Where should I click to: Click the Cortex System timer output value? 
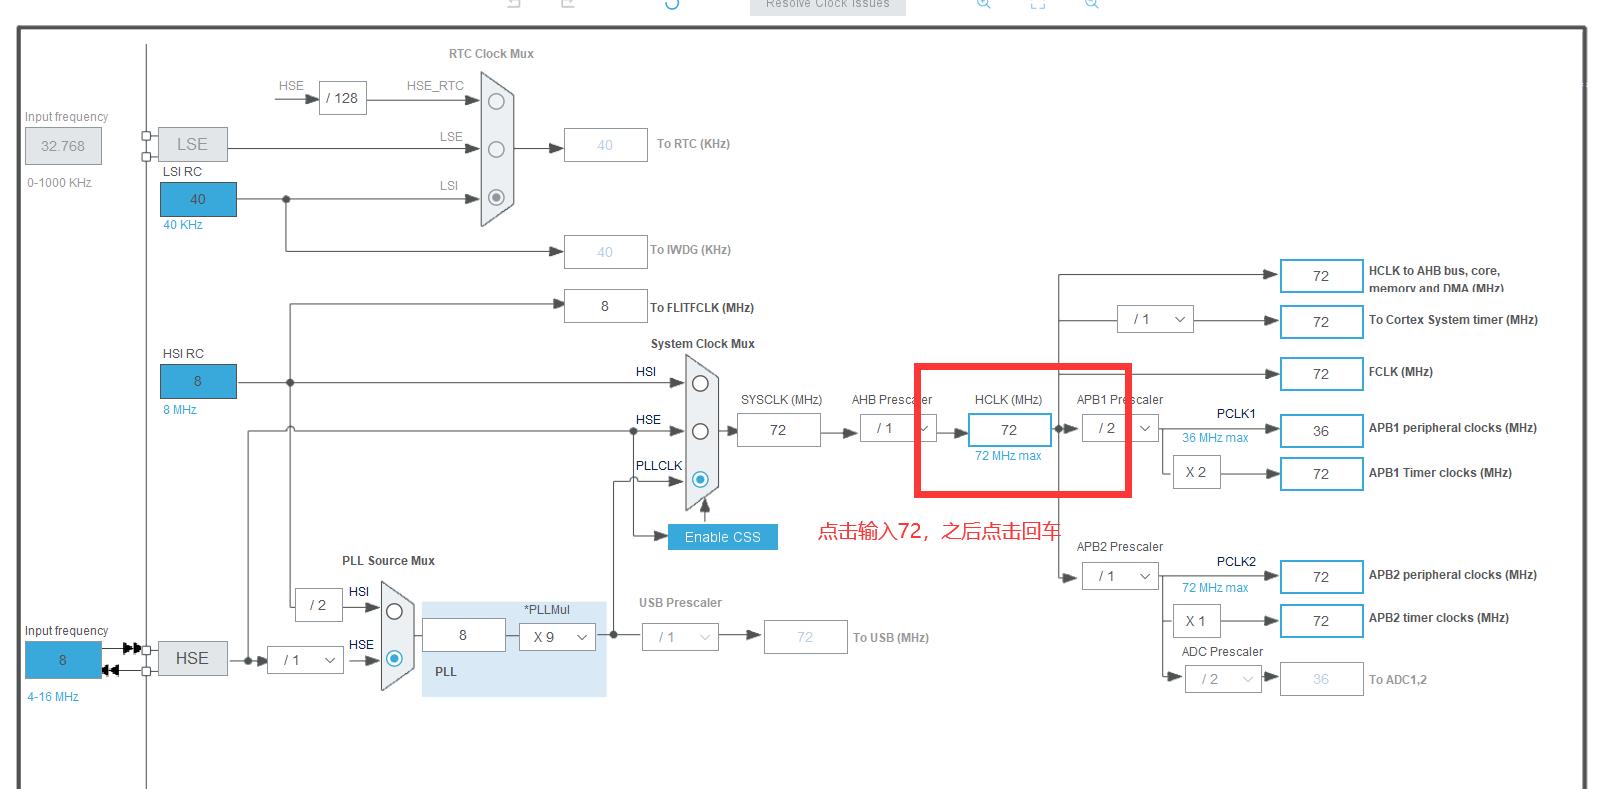tap(1321, 322)
